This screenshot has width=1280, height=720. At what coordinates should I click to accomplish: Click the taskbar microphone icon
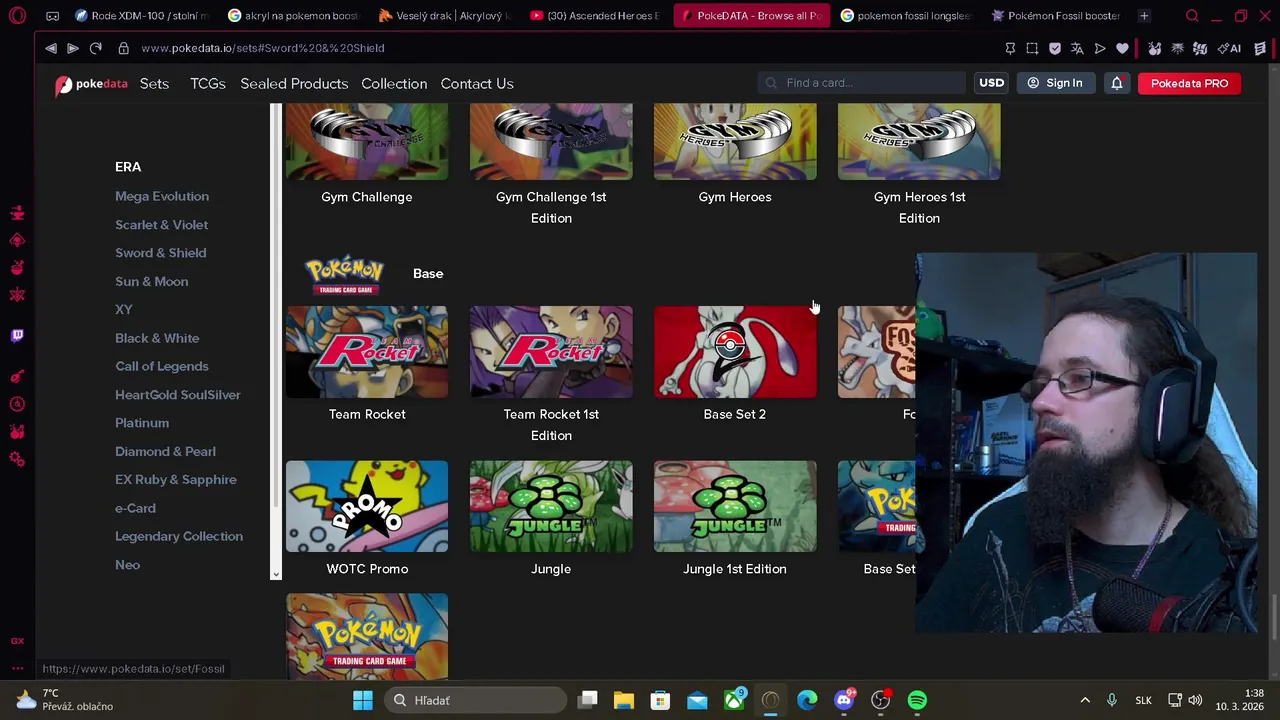1111,700
